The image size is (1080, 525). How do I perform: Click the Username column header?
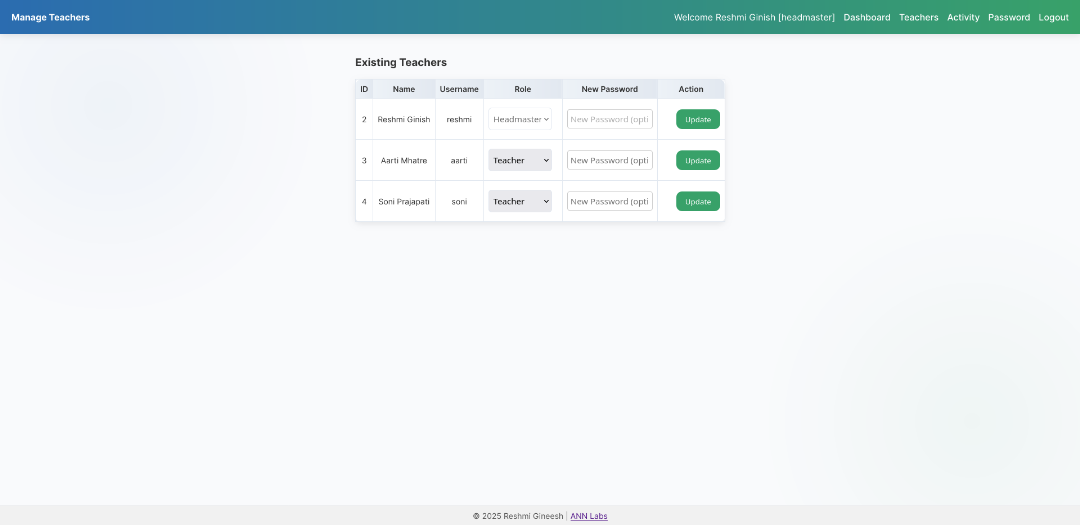click(459, 89)
